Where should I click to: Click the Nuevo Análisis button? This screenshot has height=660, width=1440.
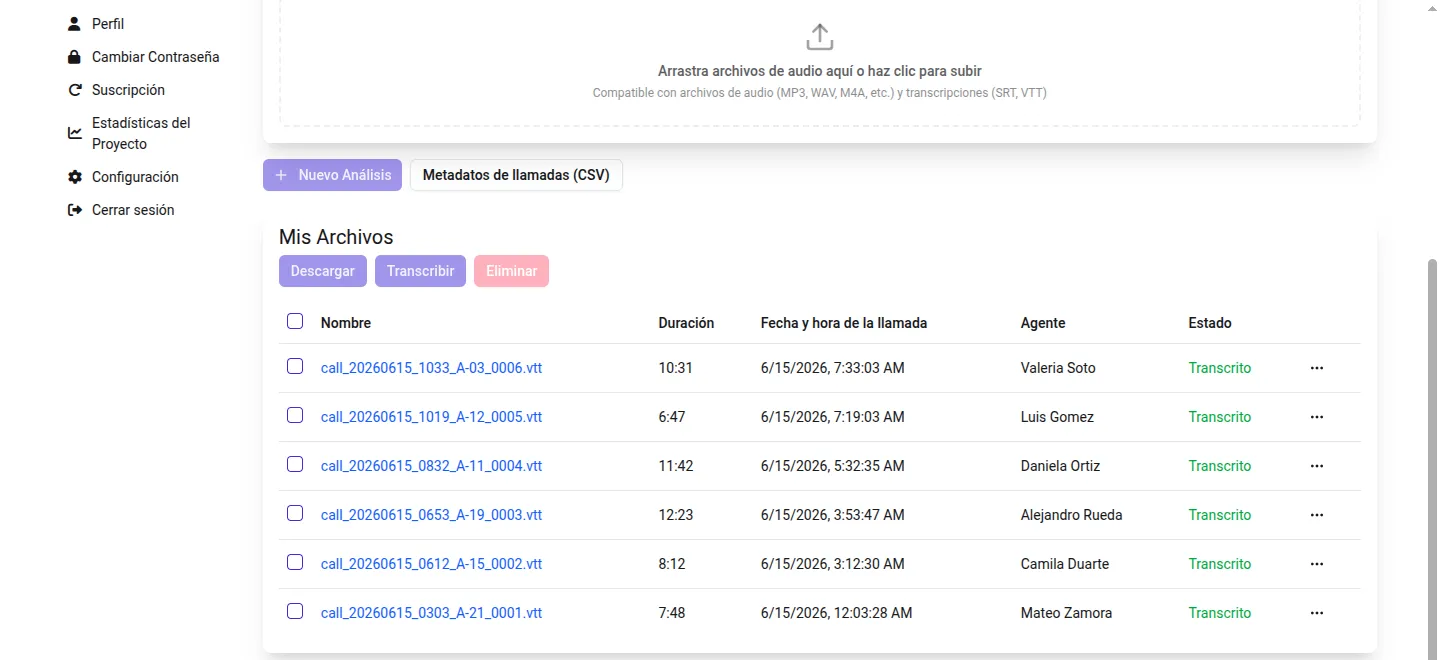(333, 175)
